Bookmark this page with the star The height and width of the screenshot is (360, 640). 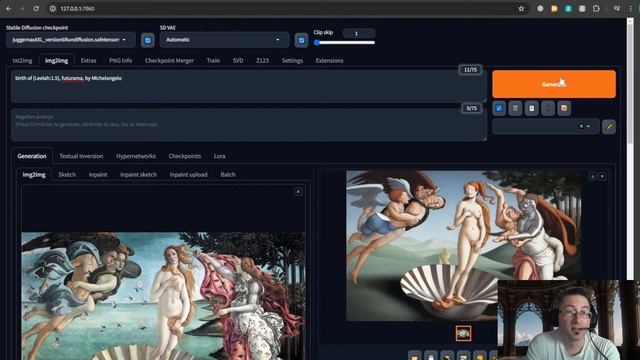tap(521, 8)
